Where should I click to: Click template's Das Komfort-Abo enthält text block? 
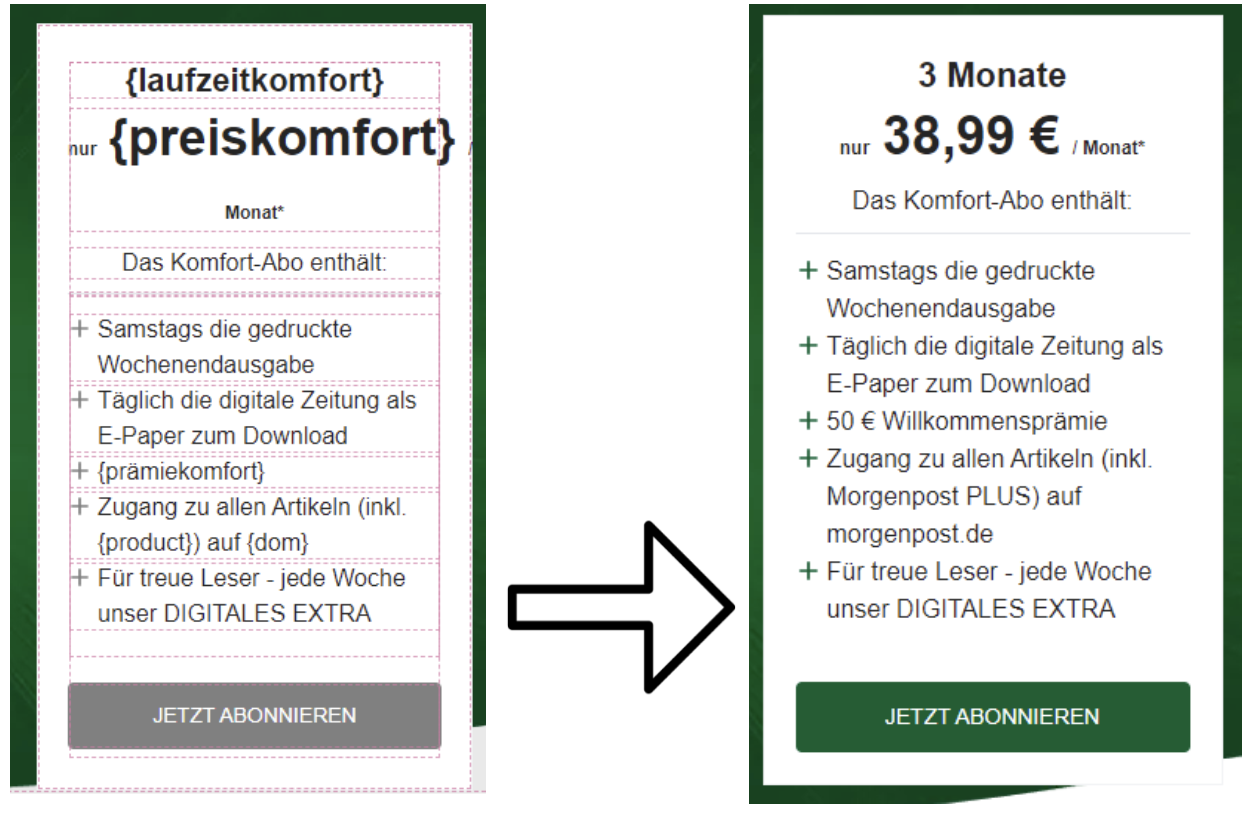point(254,263)
